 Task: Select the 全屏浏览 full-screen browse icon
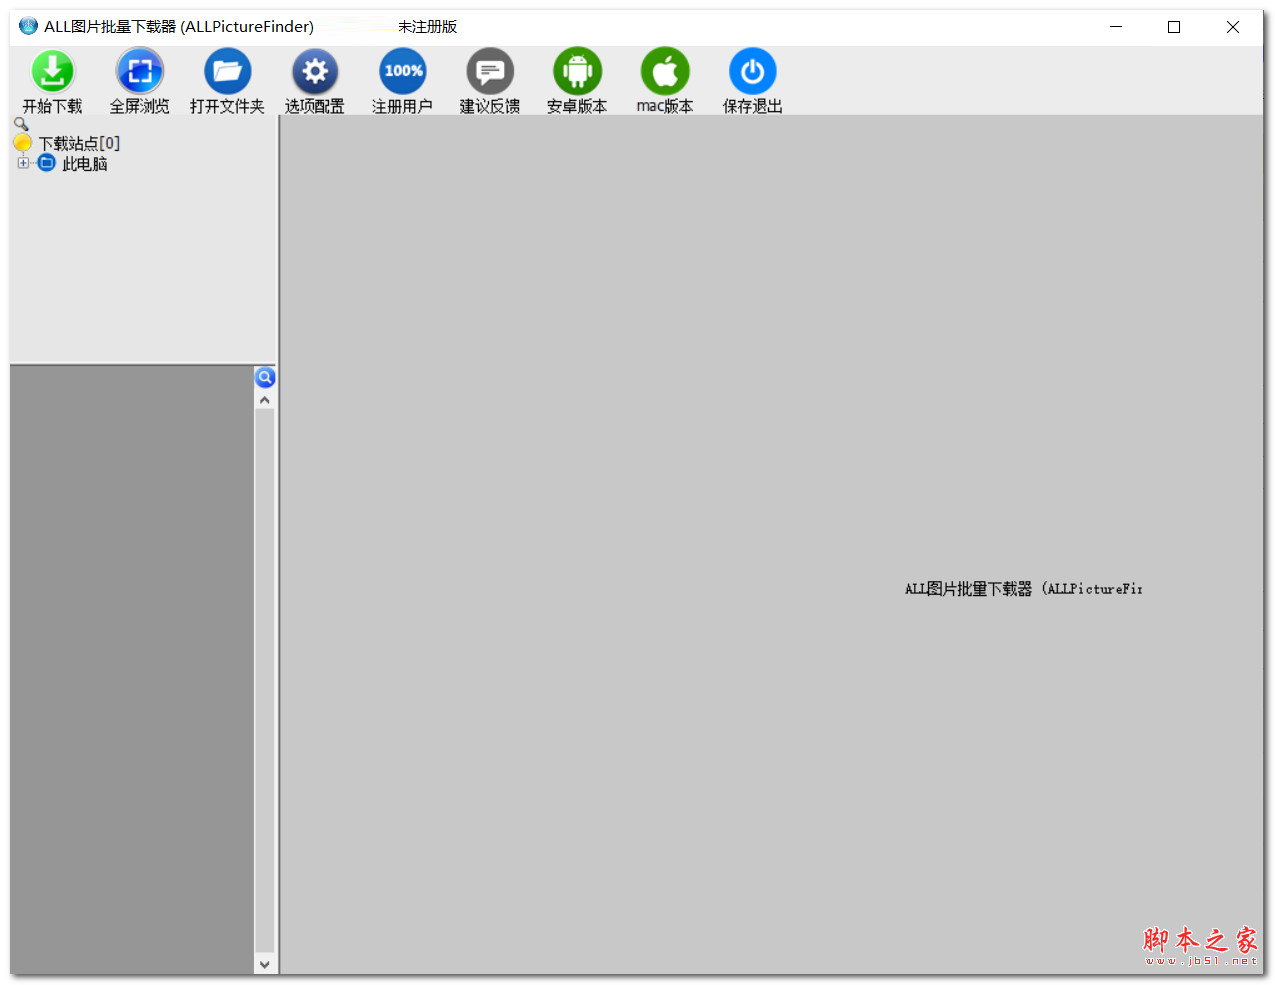139,70
